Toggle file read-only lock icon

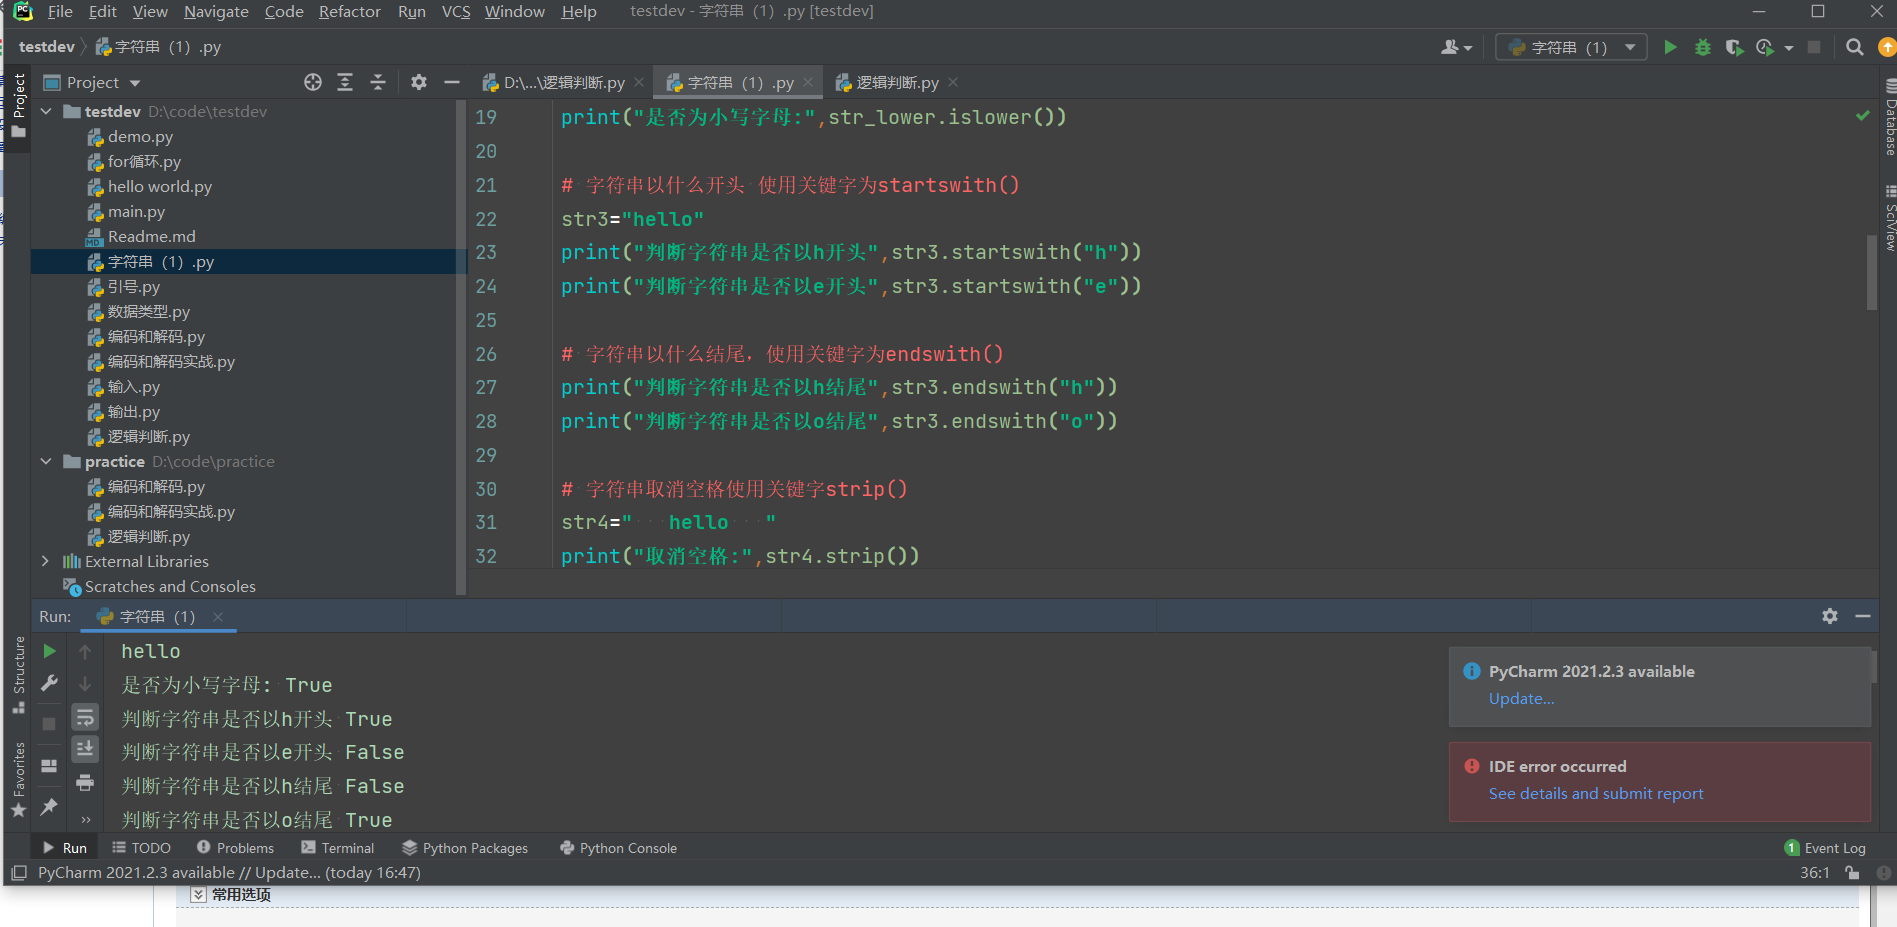pos(1852,873)
